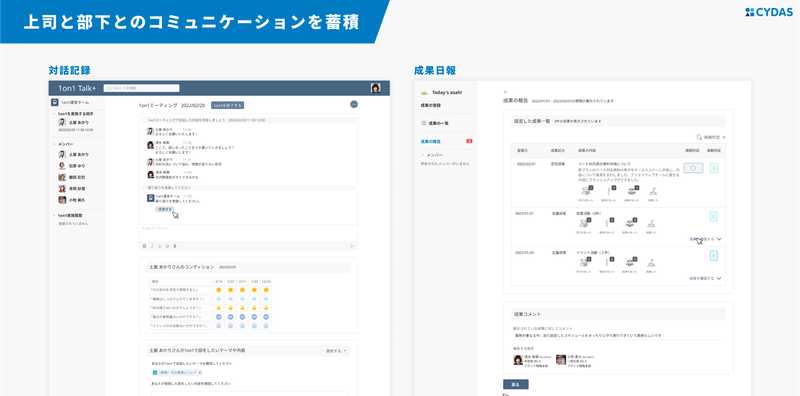800x396 pixels.
Task: Click the Today's asahi sun icon
Action: pyautogui.click(x=424, y=93)
